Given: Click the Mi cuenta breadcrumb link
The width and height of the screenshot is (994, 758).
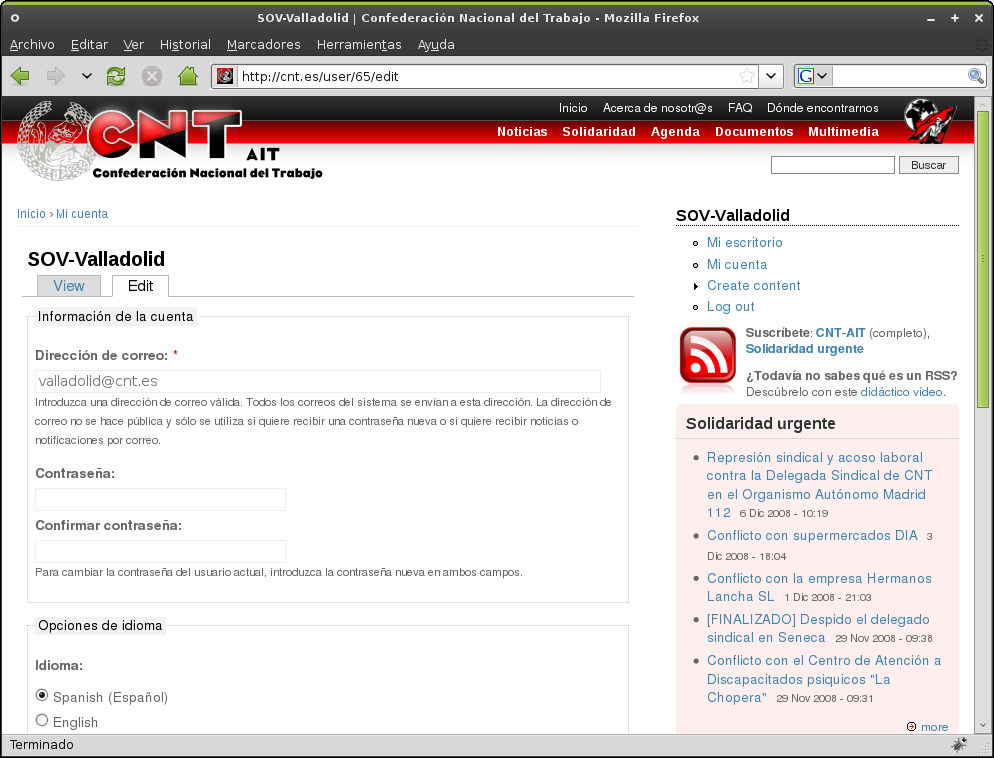Looking at the screenshot, I should click(x=82, y=214).
